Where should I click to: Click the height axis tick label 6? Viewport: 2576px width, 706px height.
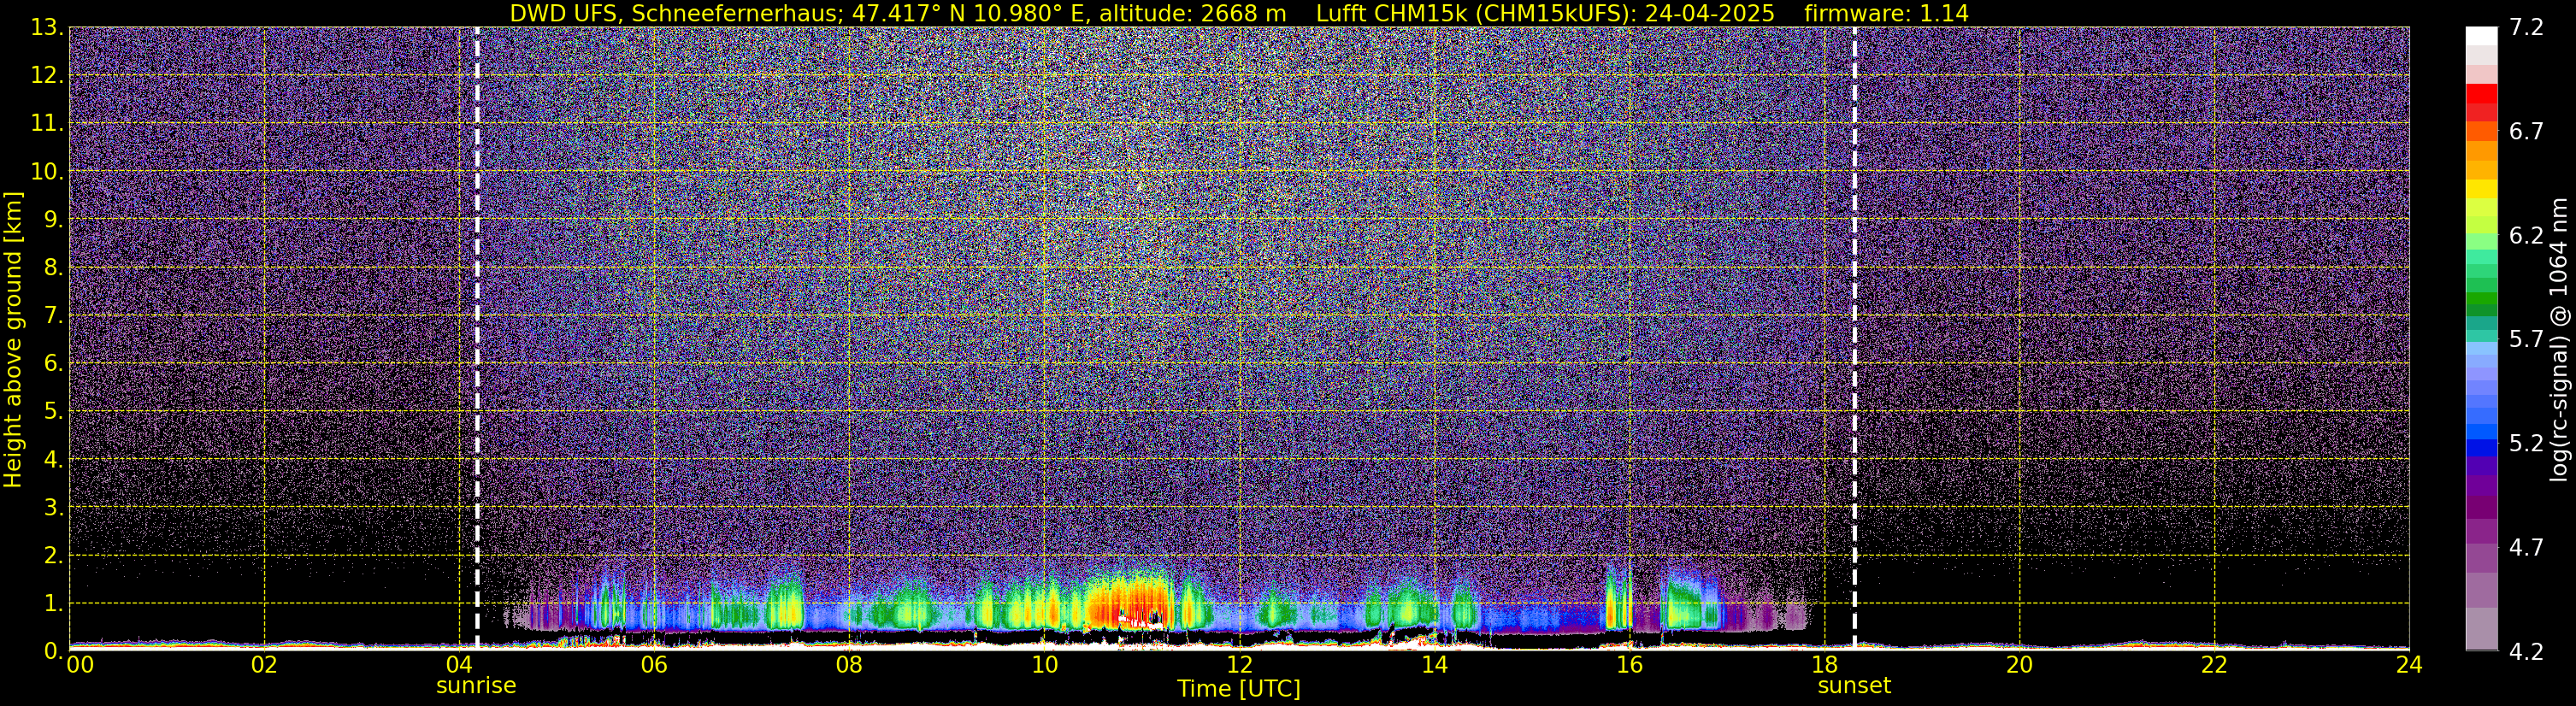53,364
